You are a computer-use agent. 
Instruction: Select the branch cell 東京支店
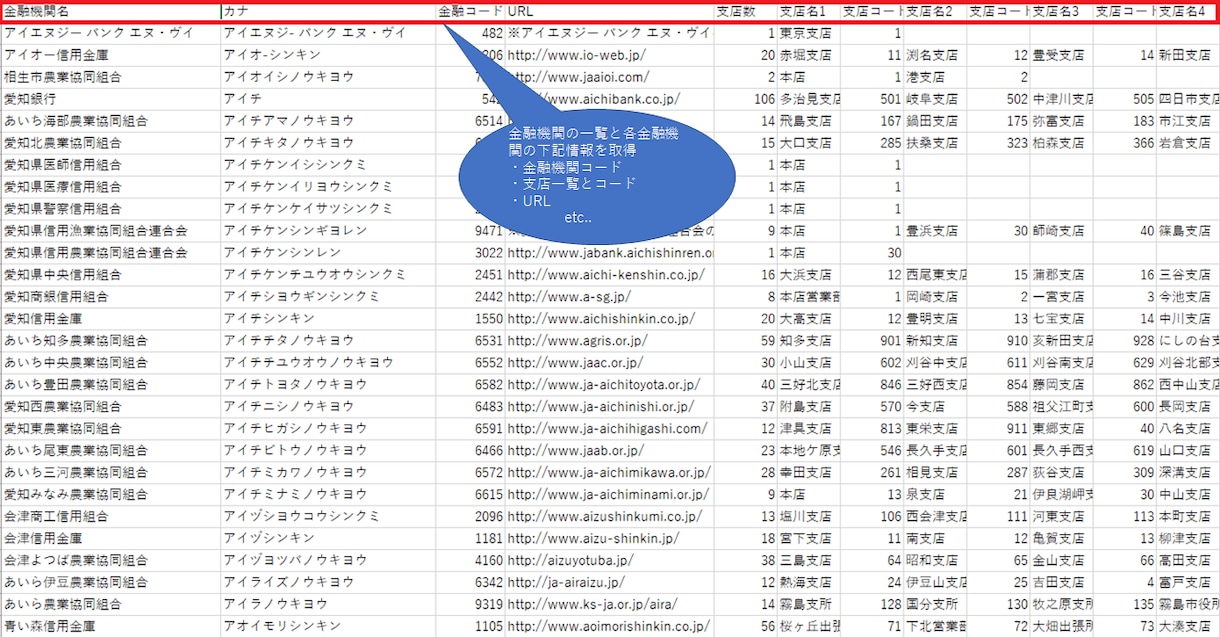808,33
